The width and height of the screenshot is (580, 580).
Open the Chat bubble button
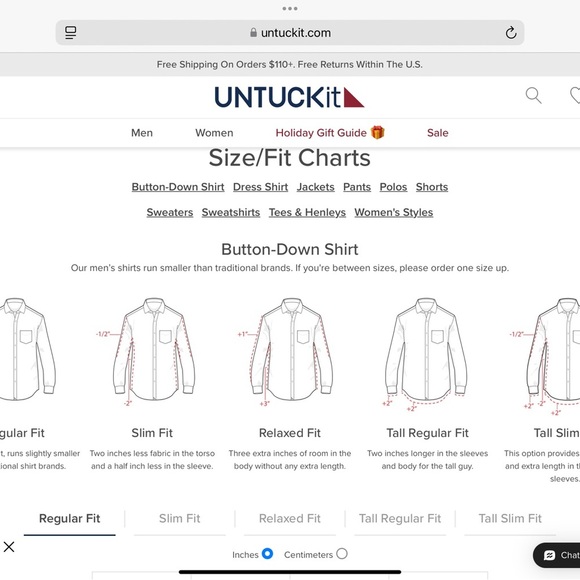click(x=558, y=555)
